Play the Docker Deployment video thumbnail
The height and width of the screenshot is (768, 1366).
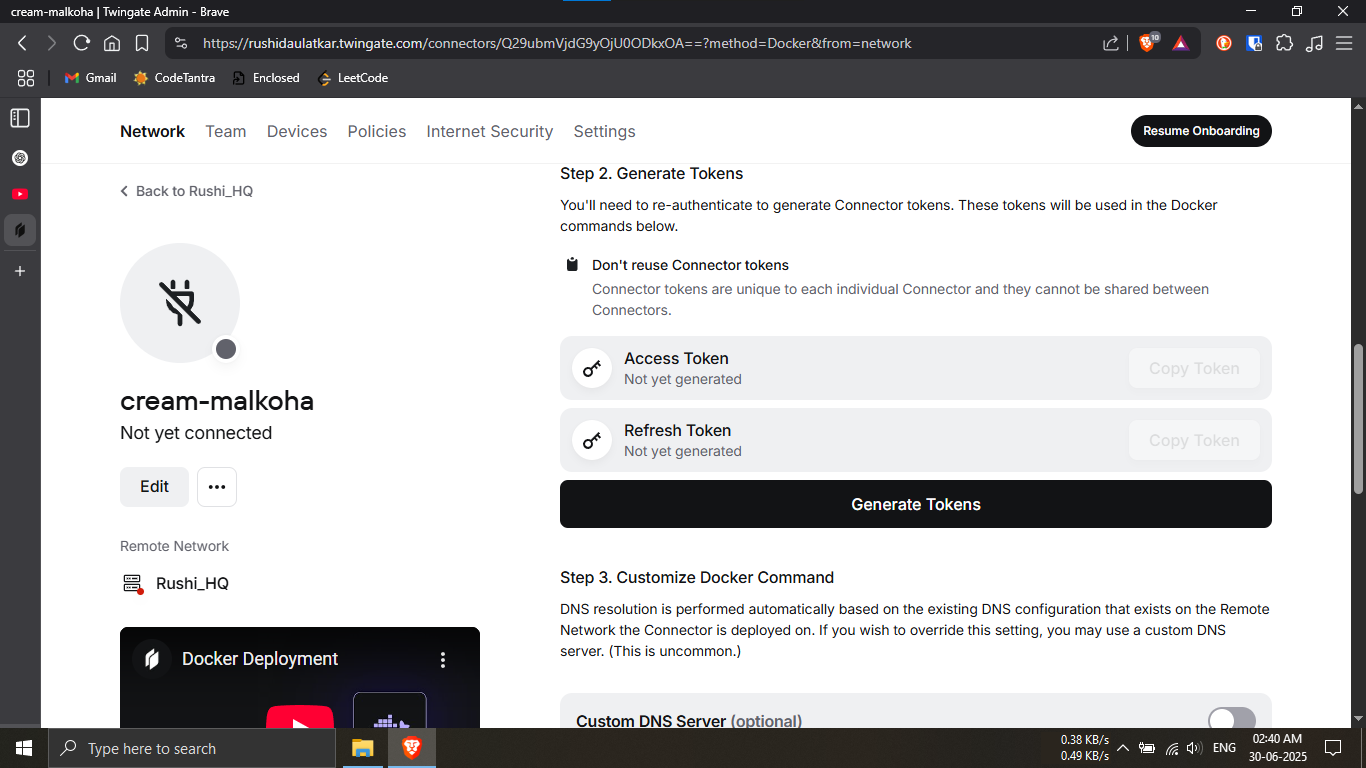click(300, 716)
